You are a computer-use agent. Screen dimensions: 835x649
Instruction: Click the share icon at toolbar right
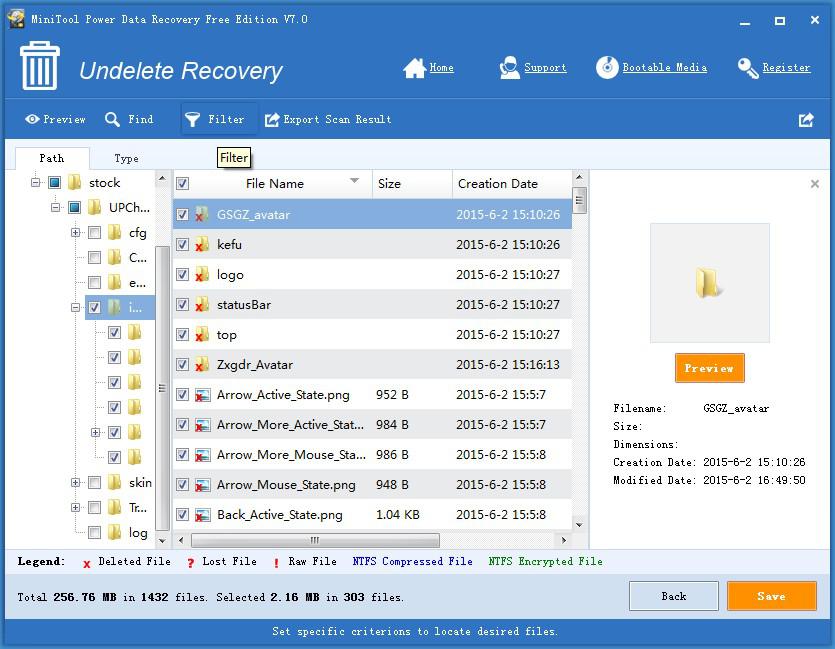(806, 120)
